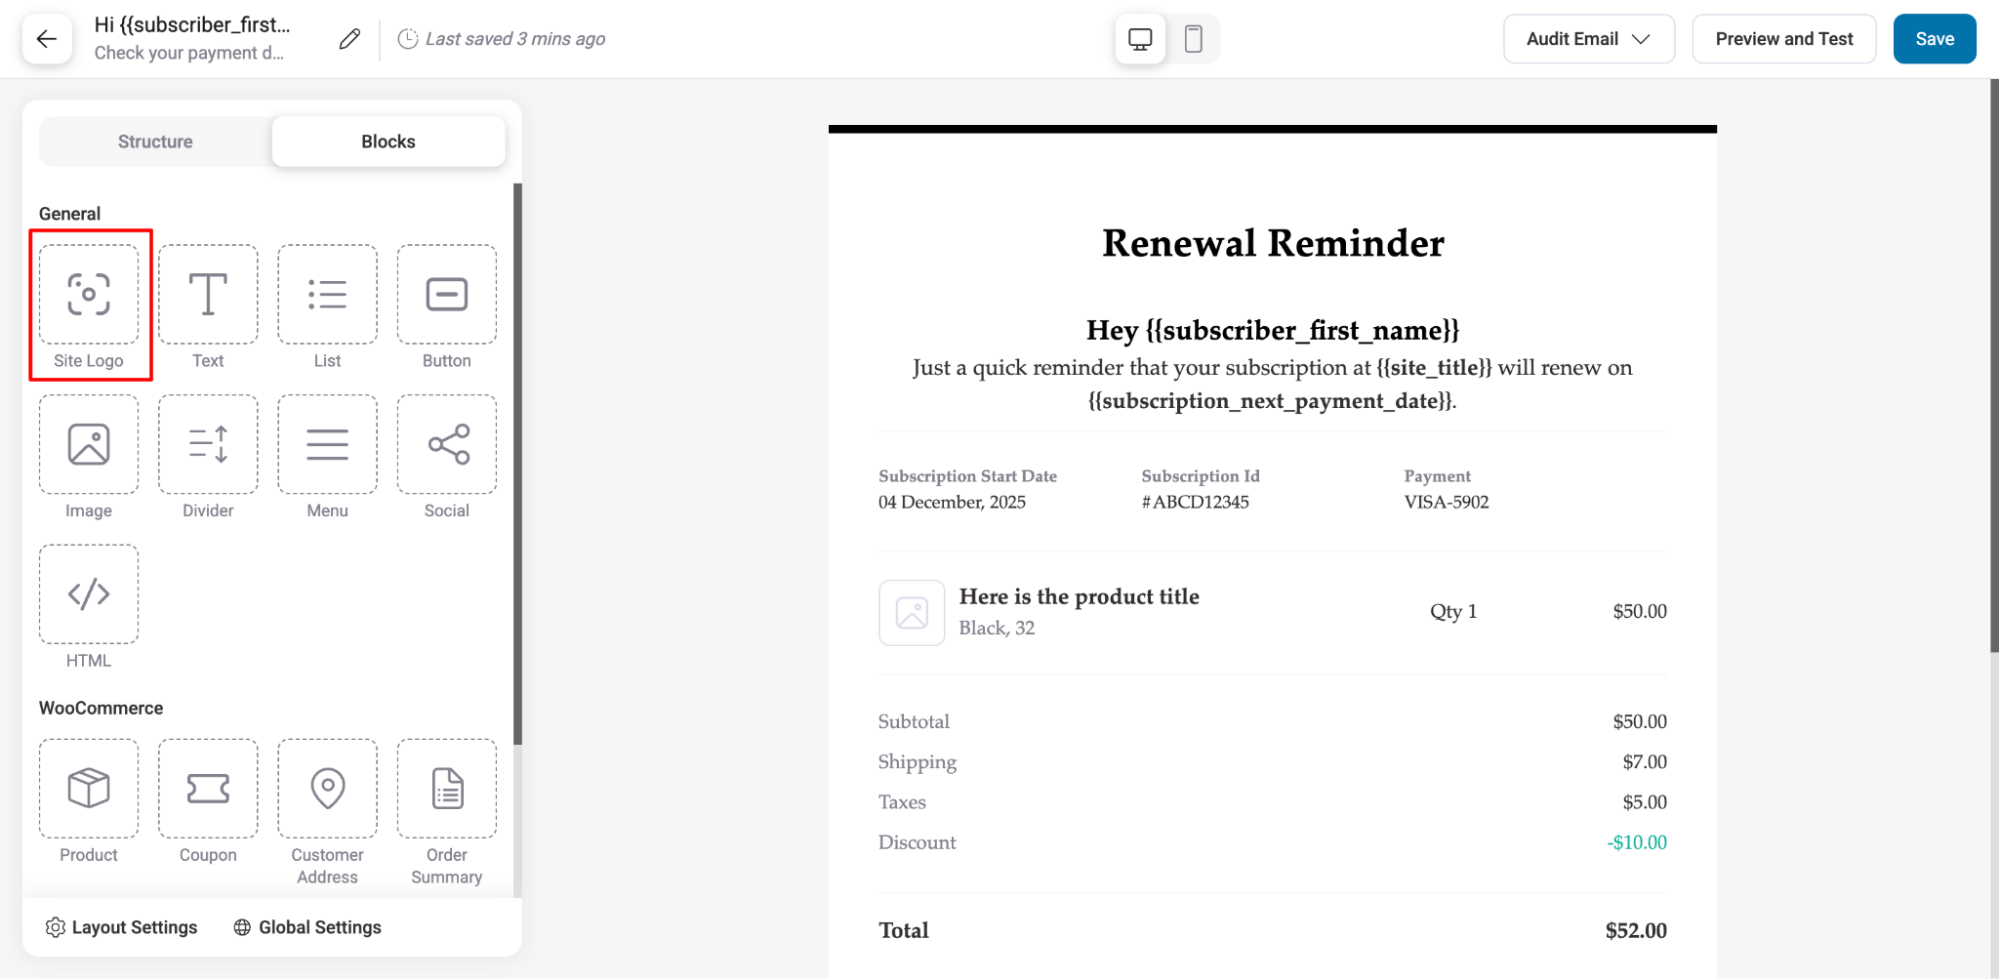Save the email template

coord(1934,39)
